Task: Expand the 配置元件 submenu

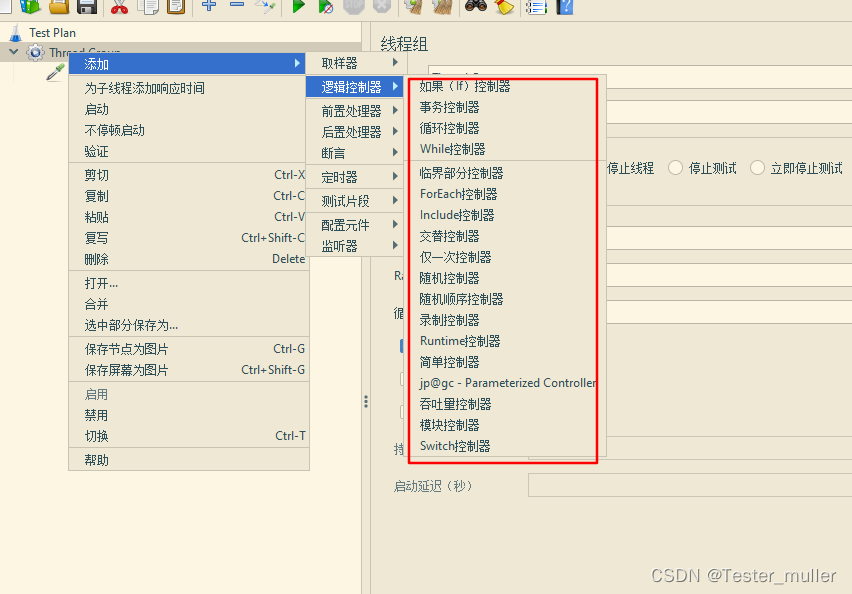Action: [354, 224]
